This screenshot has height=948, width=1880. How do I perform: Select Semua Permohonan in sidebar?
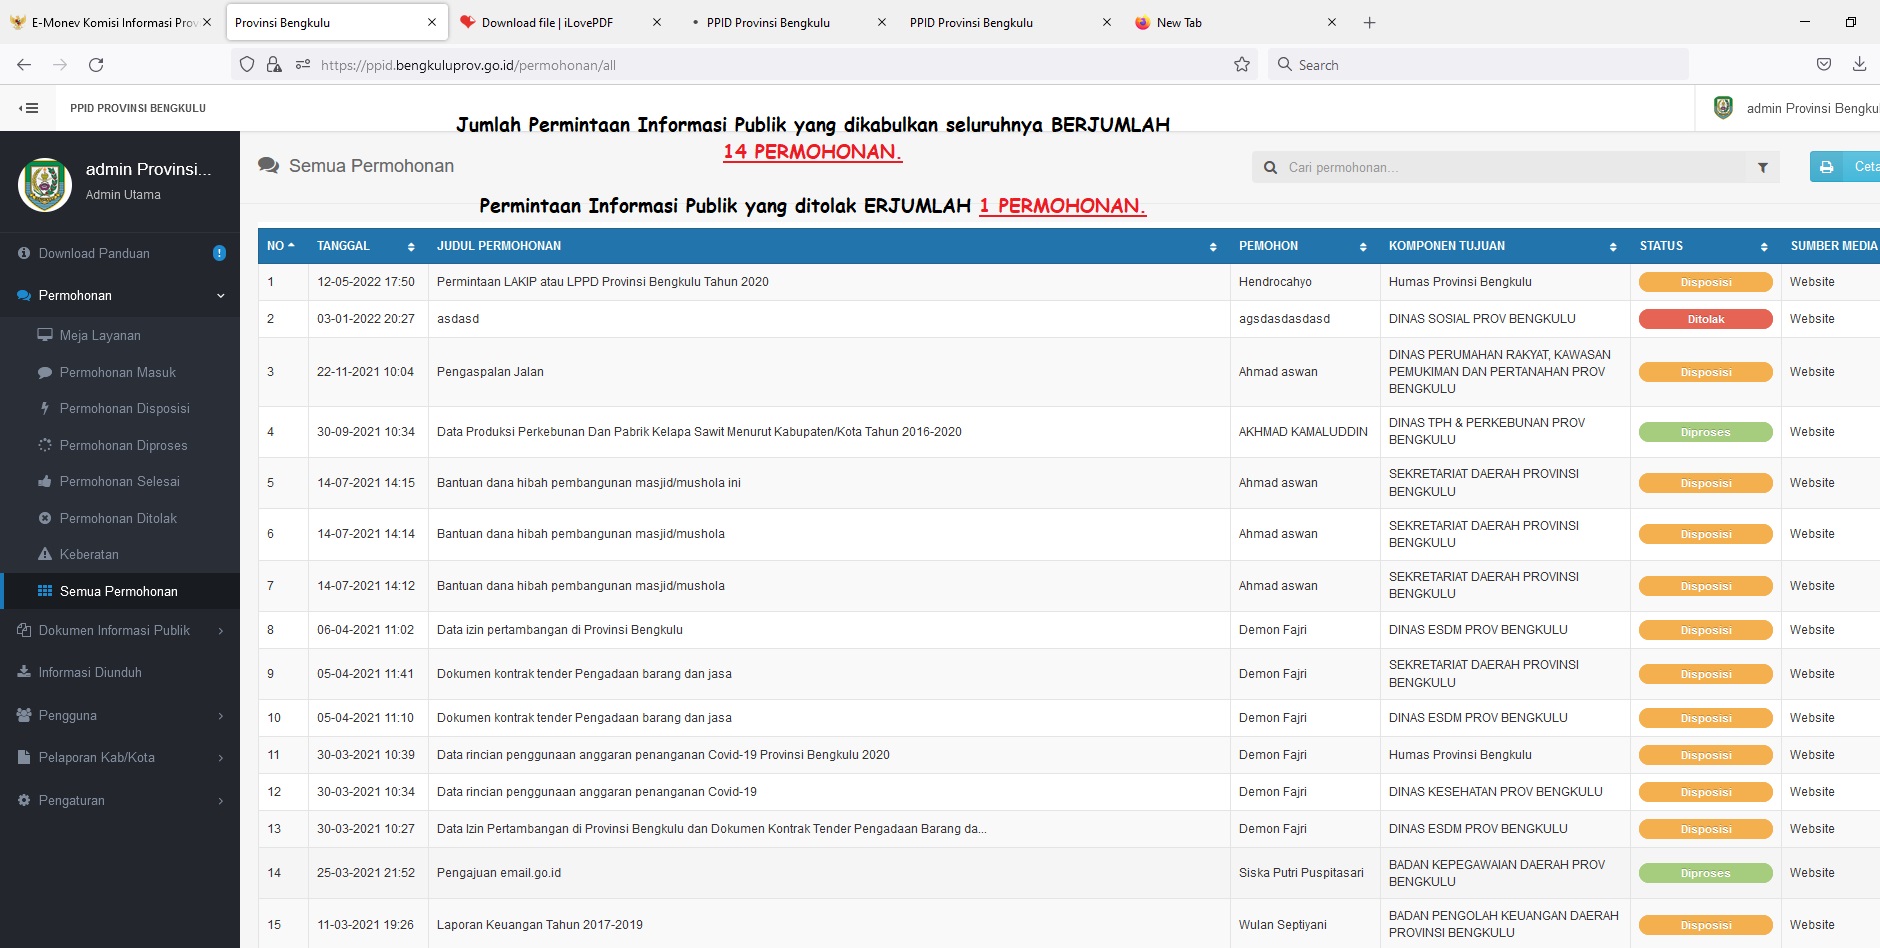coord(118,592)
